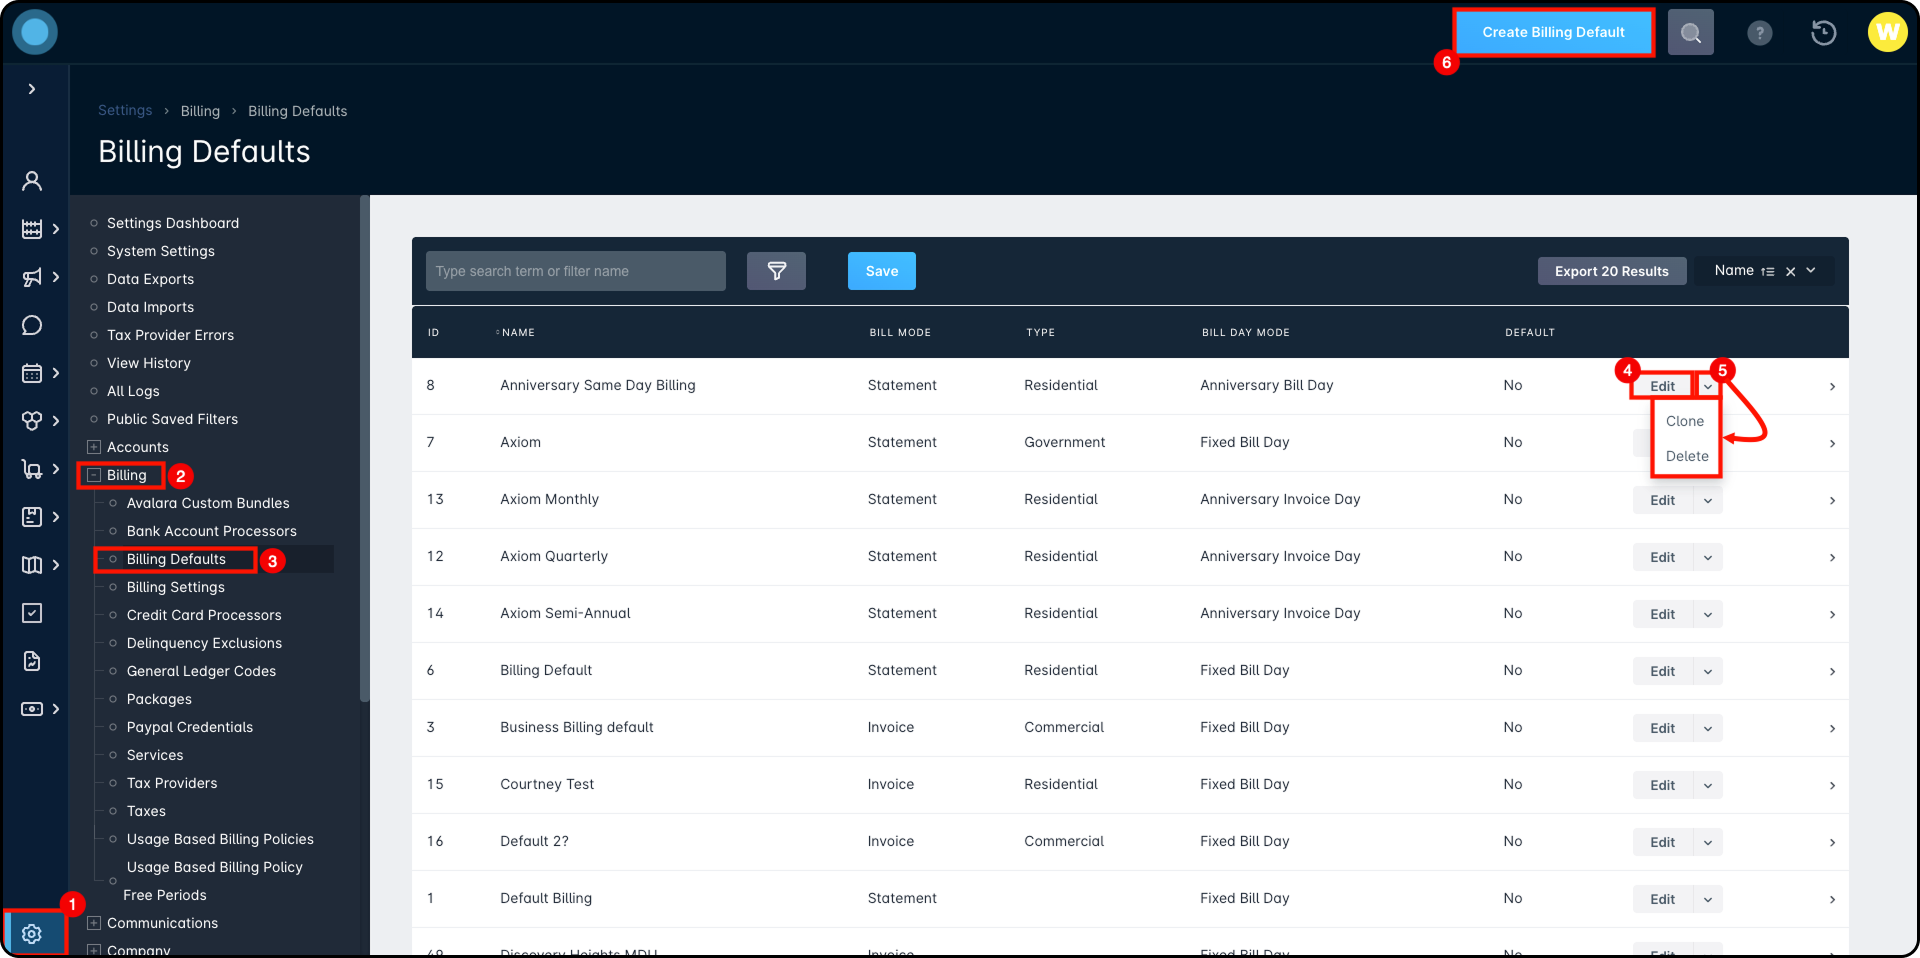Open Billing Settings in settings tree
The height and width of the screenshot is (958, 1920).
176,587
